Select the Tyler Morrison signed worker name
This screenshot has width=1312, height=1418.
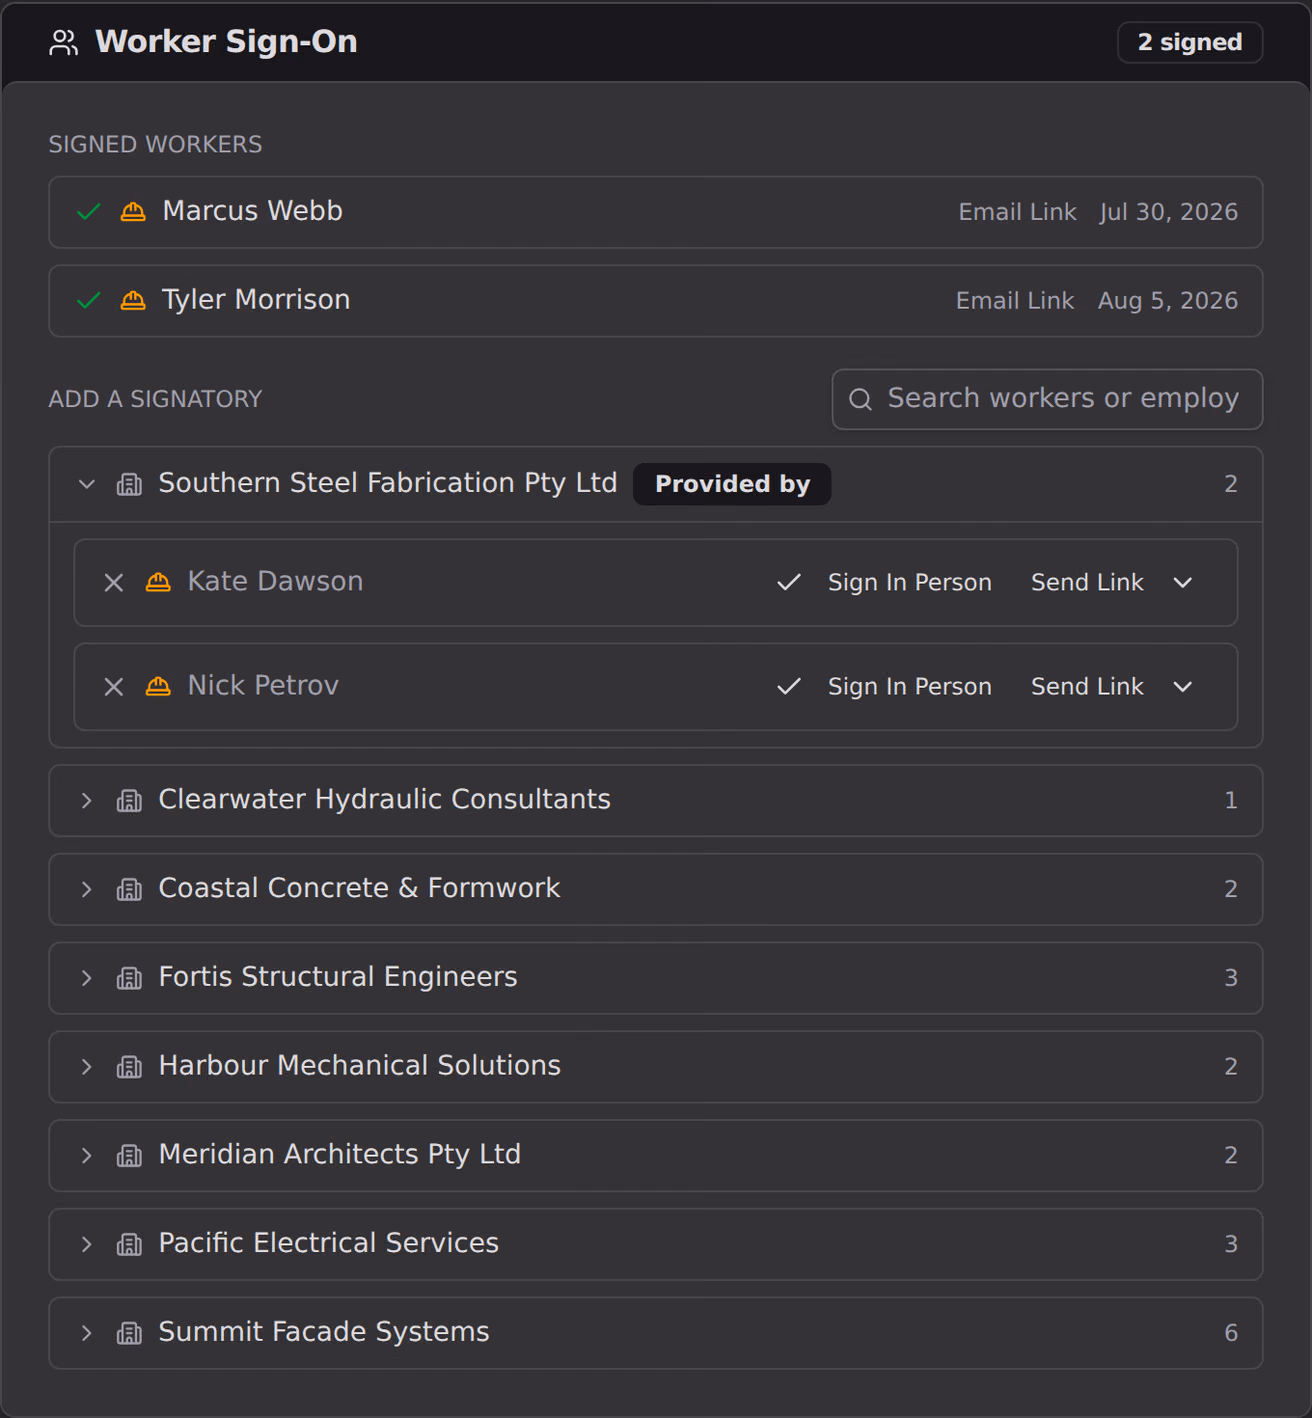256,300
